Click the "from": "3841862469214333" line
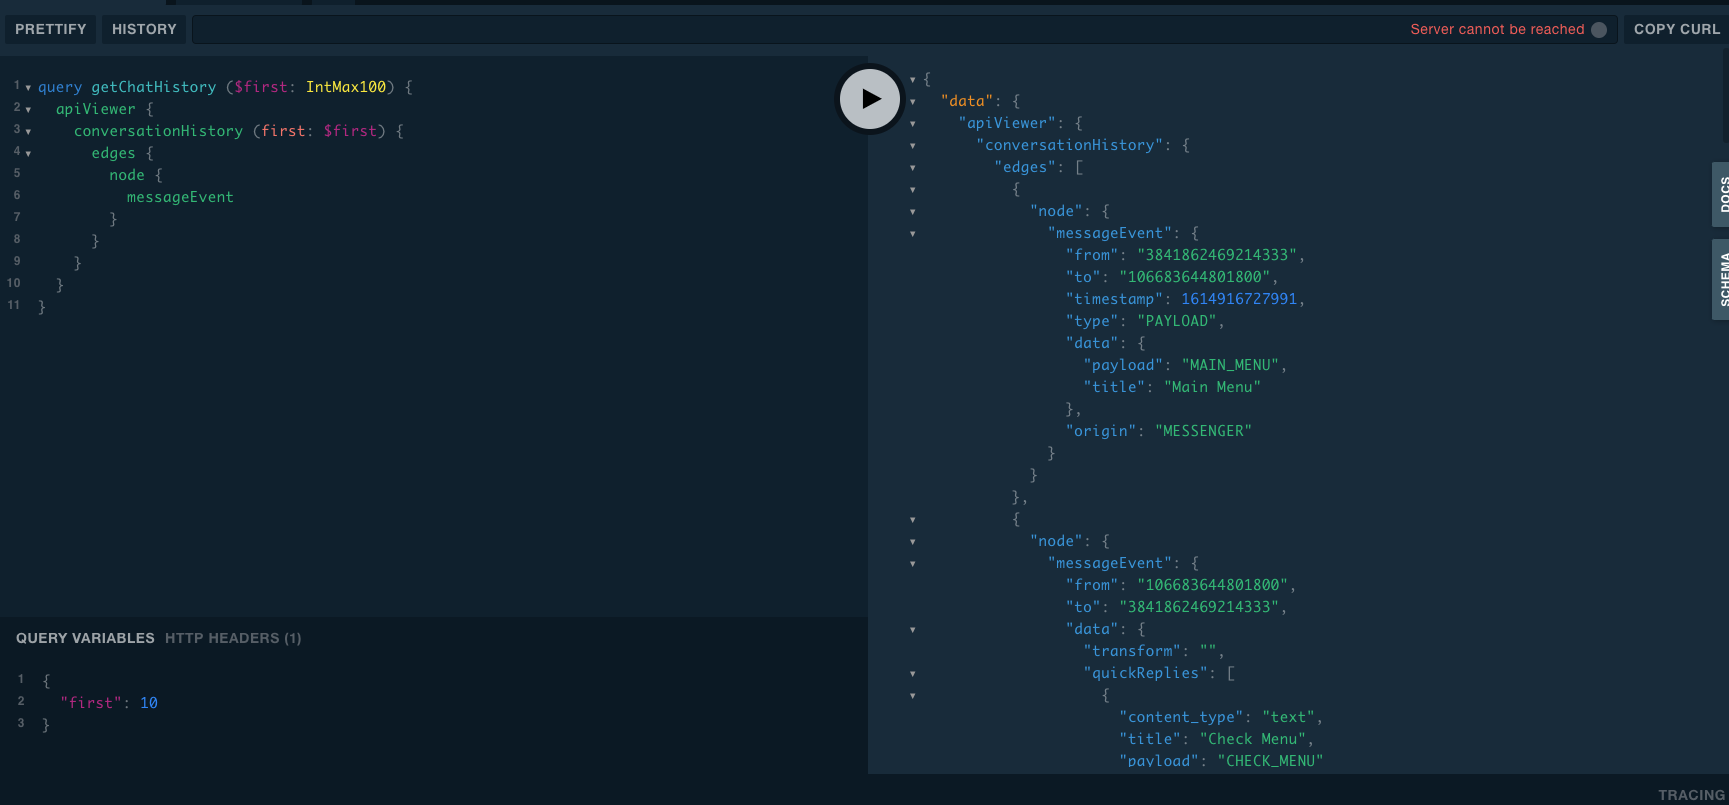The height and width of the screenshot is (805, 1729). tap(1185, 255)
